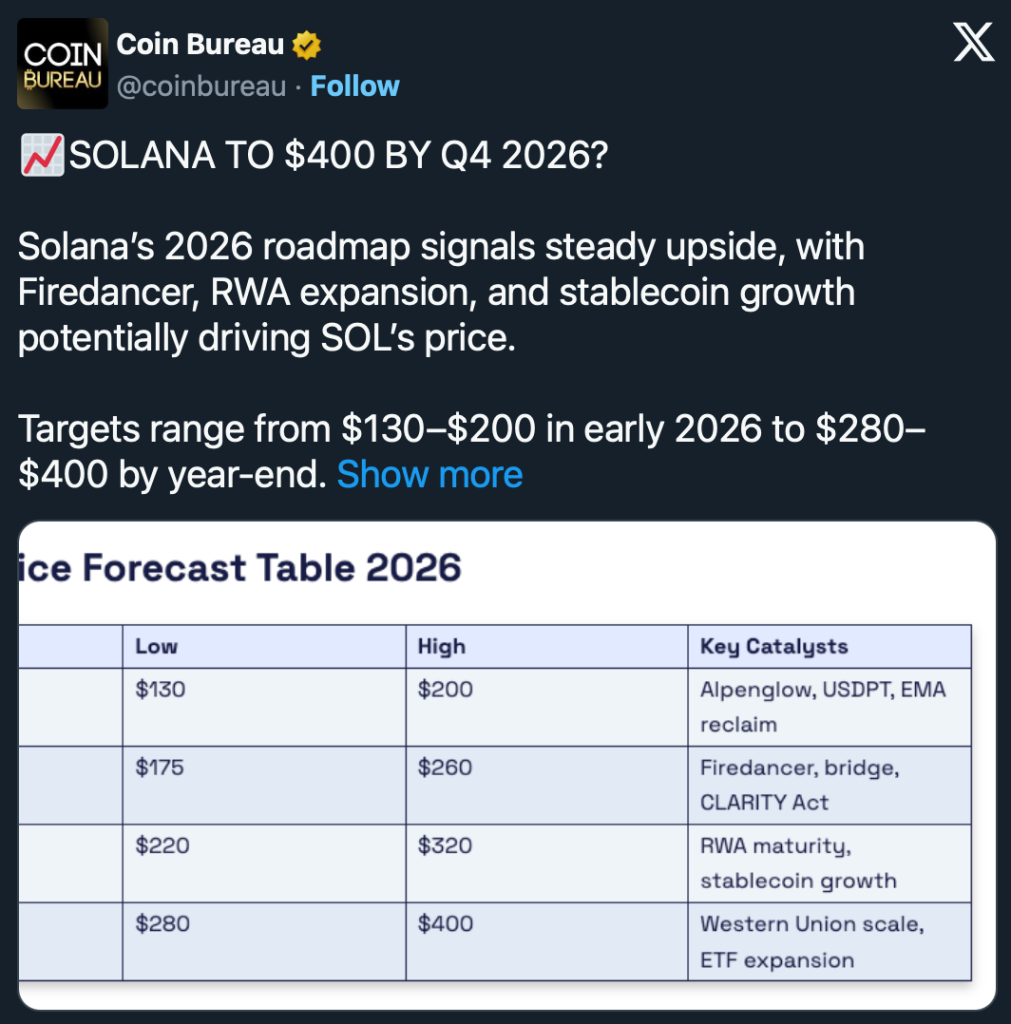Click the @coinbureau handle

[x=202, y=86]
